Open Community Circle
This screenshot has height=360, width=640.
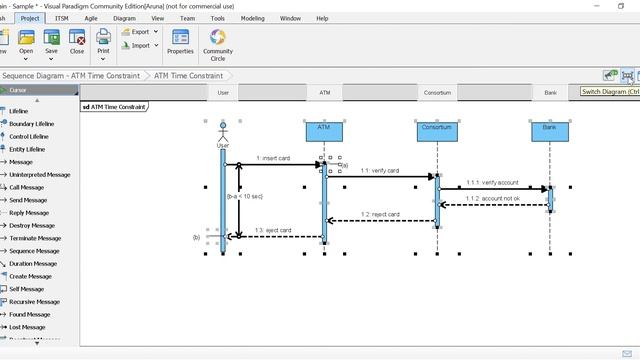point(218,45)
